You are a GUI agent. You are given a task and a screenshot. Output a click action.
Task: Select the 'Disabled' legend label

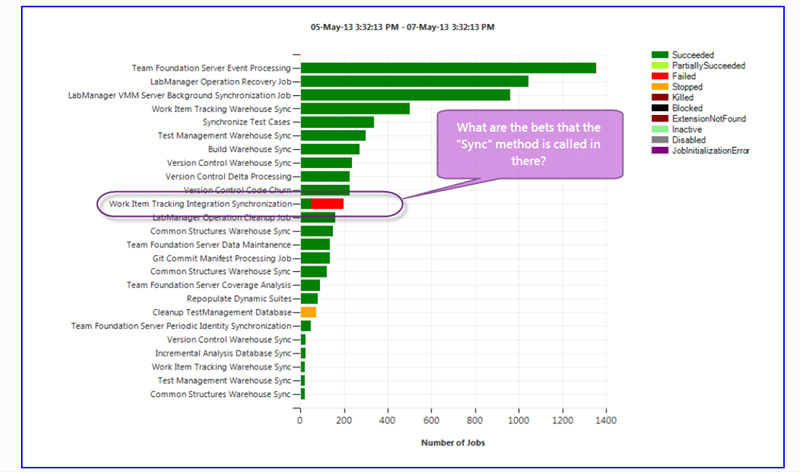(689, 140)
